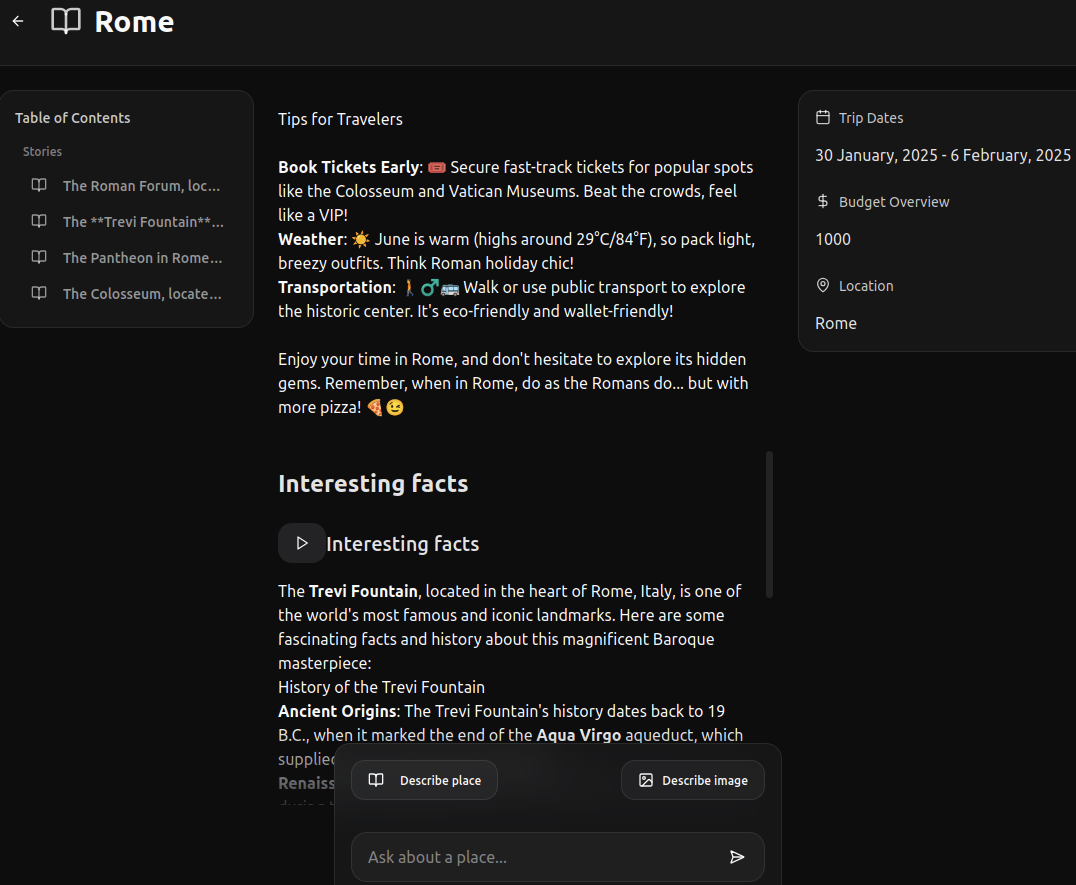Click the calendar icon by Trip Dates
This screenshot has width=1076, height=885.
pos(823,118)
